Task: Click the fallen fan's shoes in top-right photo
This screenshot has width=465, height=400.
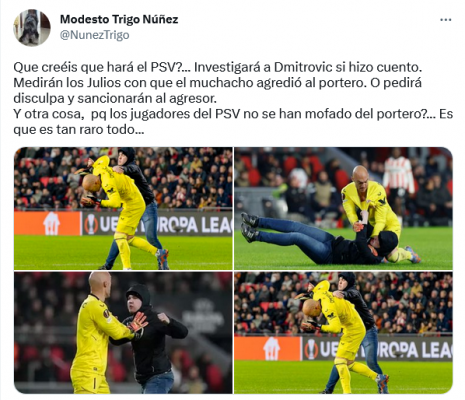Action: tap(250, 227)
